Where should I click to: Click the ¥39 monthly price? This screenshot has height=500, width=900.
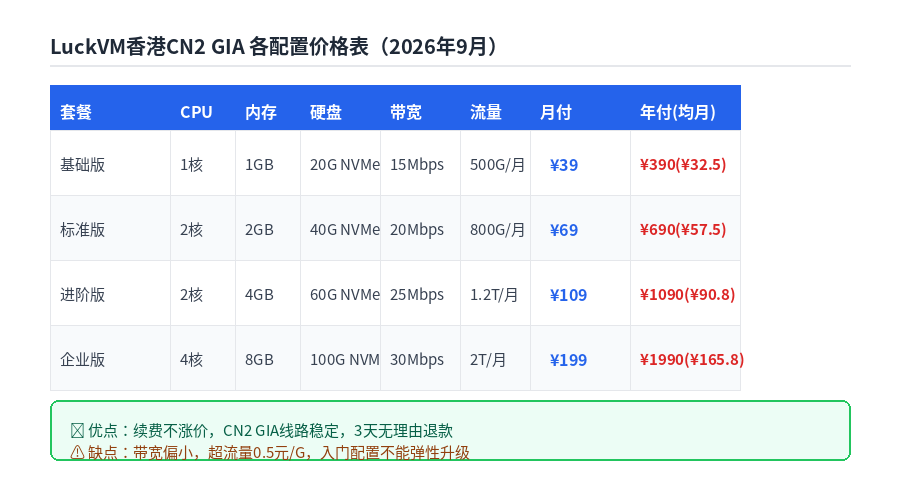[564, 165]
